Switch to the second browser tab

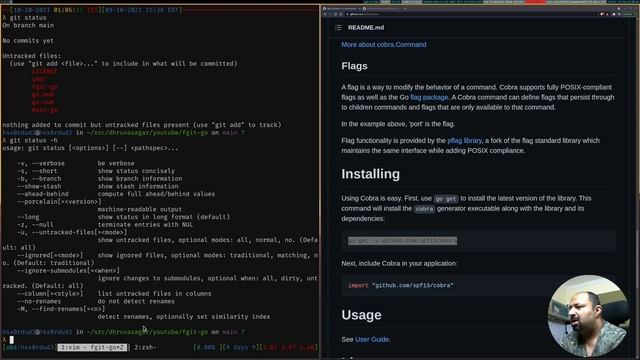384,8
